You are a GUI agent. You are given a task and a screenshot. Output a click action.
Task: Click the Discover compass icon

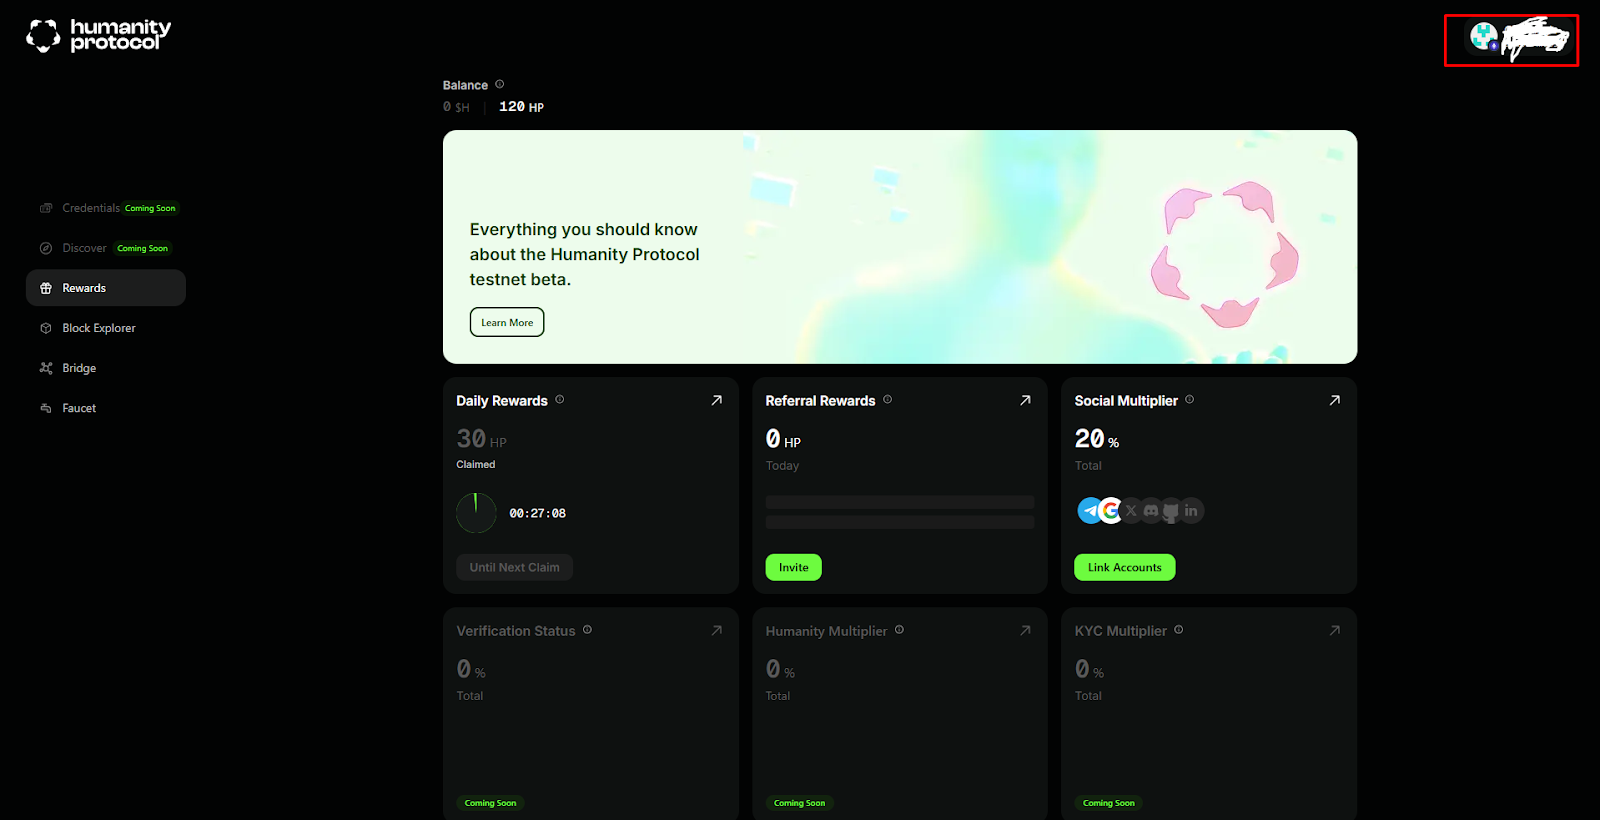point(46,248)
